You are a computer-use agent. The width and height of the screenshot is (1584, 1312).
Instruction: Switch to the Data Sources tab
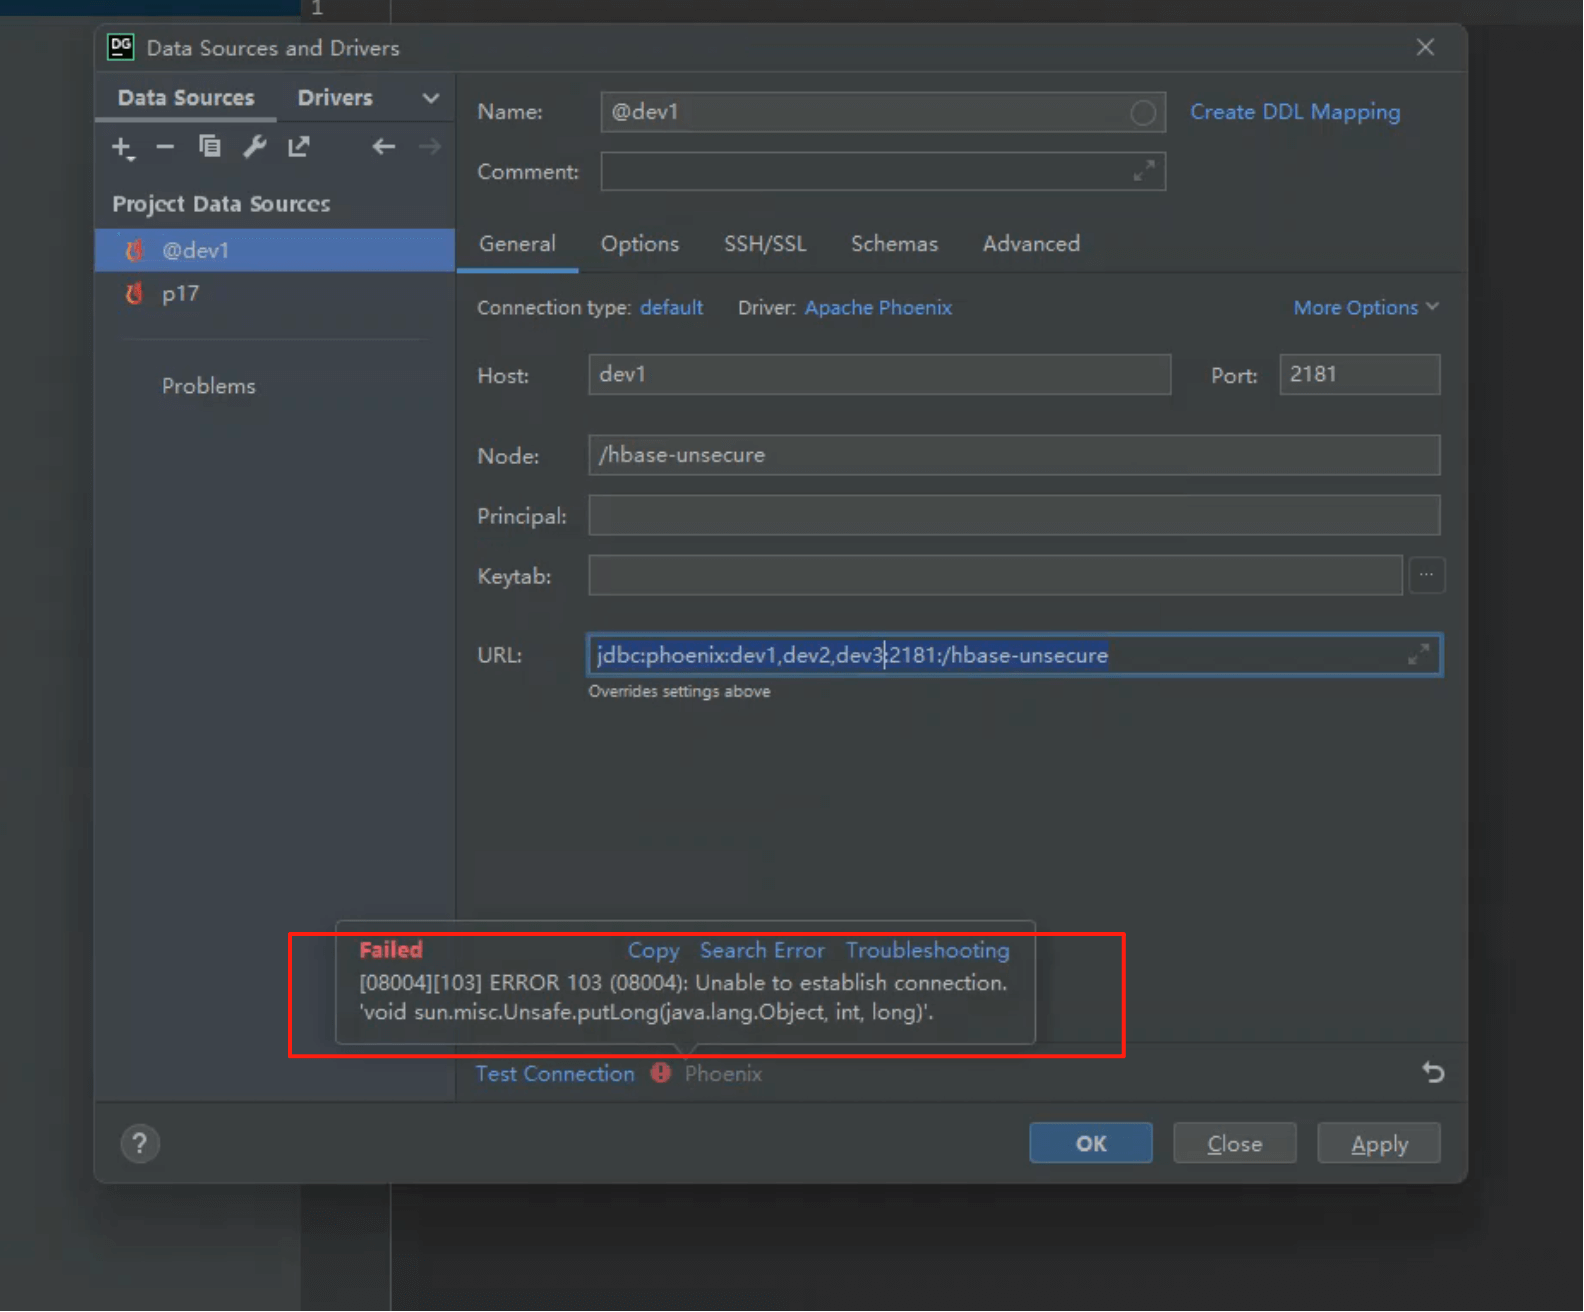(x=186, y=98)
